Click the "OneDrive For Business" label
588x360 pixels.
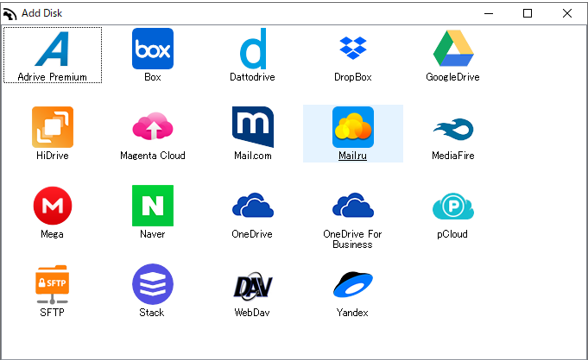(x=352, y=239)
